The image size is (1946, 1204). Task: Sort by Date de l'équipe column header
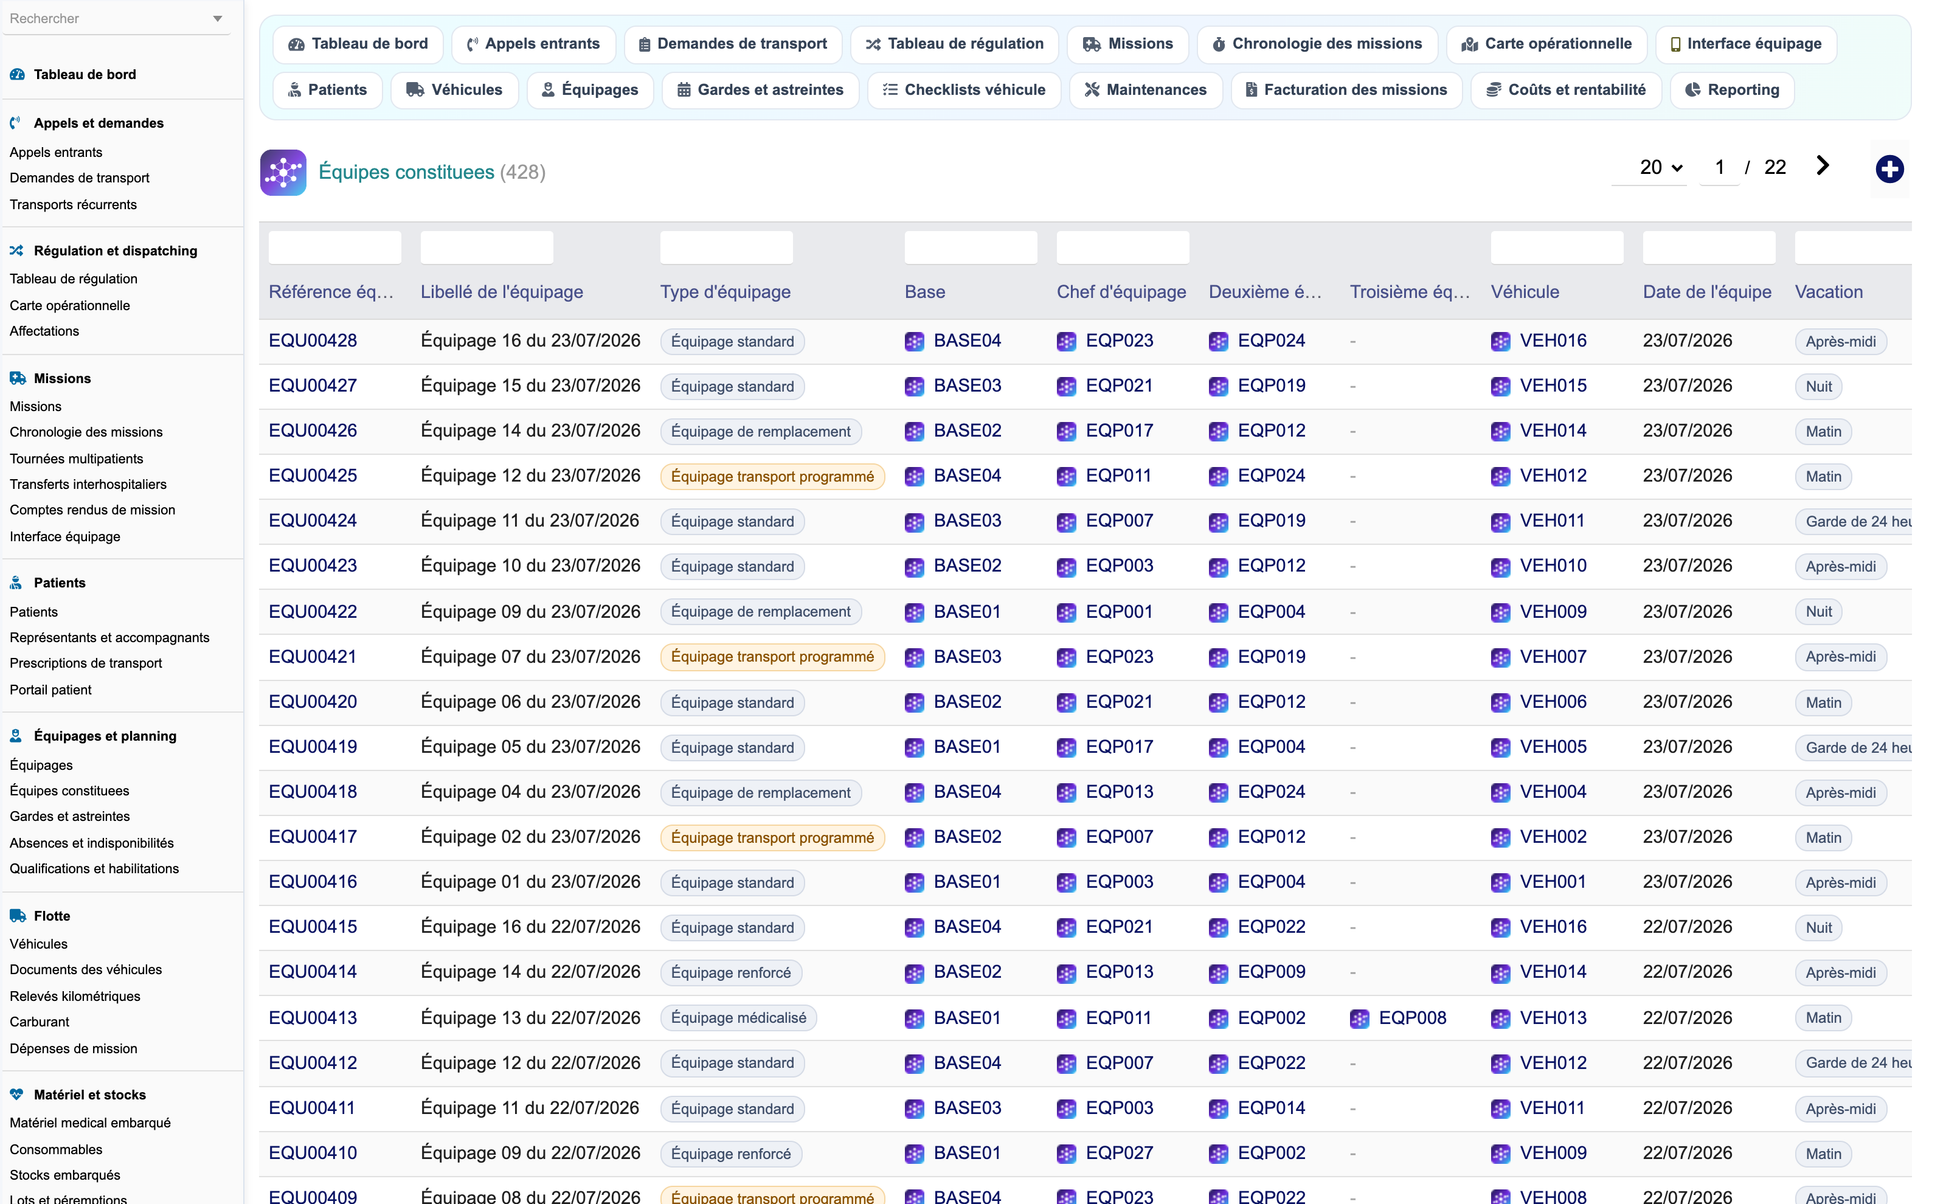(1707, 292)
